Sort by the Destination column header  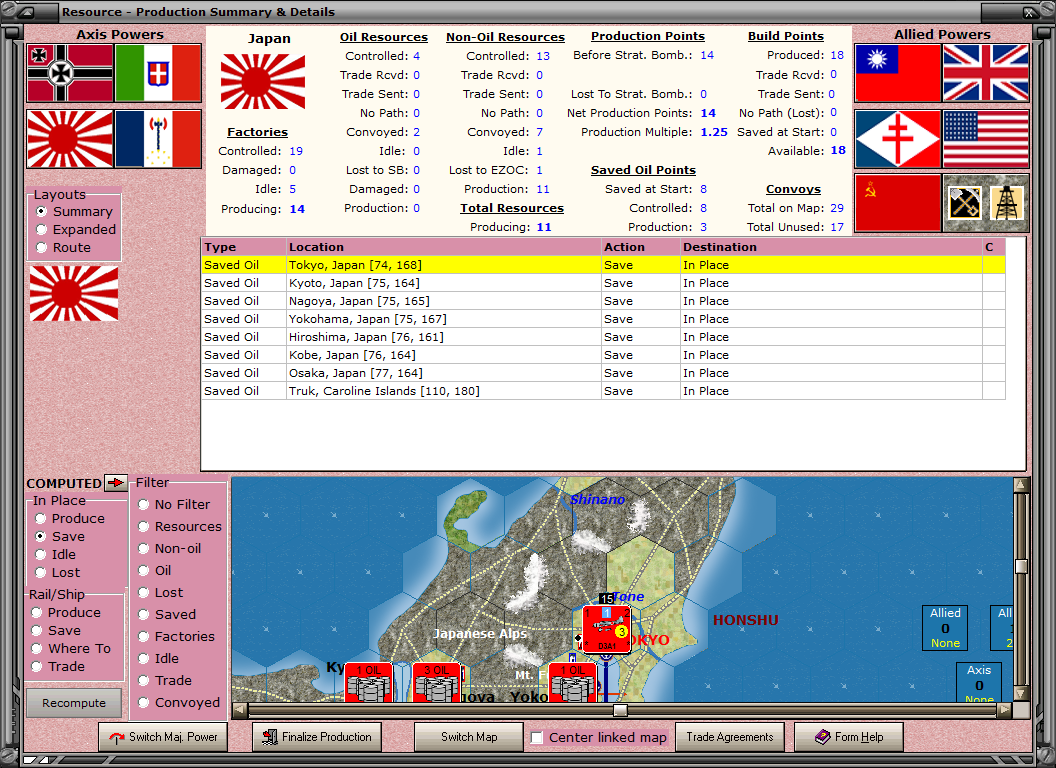(831, 247)
